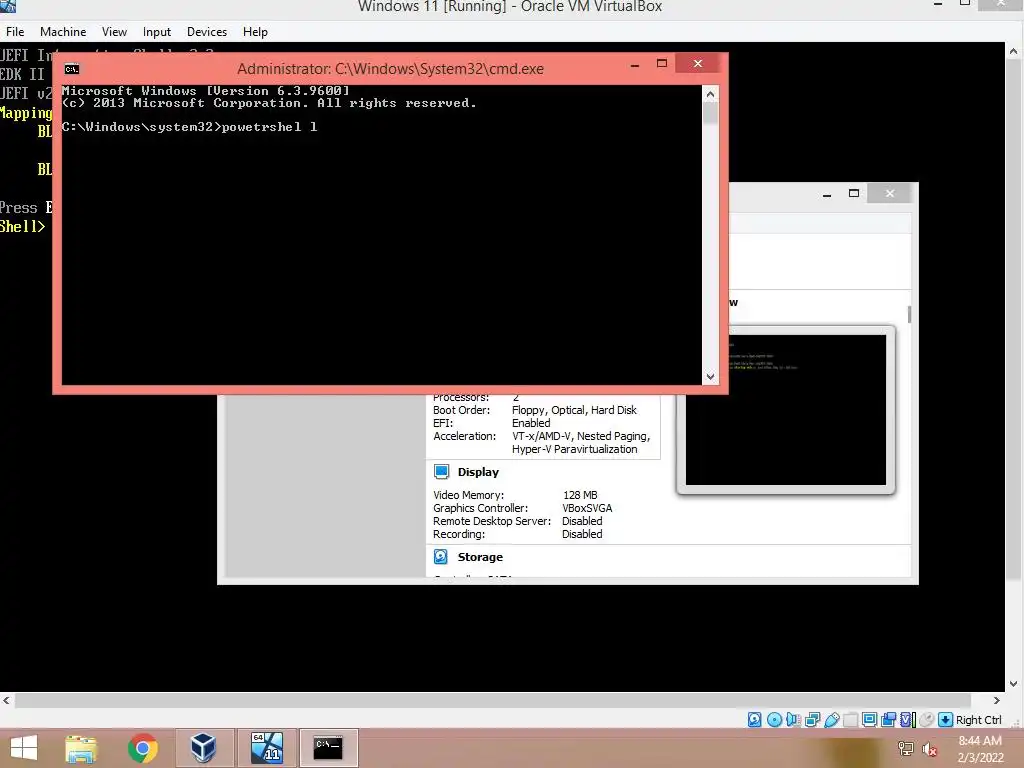Click the audio indicator icon in the VM status bar
Screen dimensions: 1024x768
[793, 720]
